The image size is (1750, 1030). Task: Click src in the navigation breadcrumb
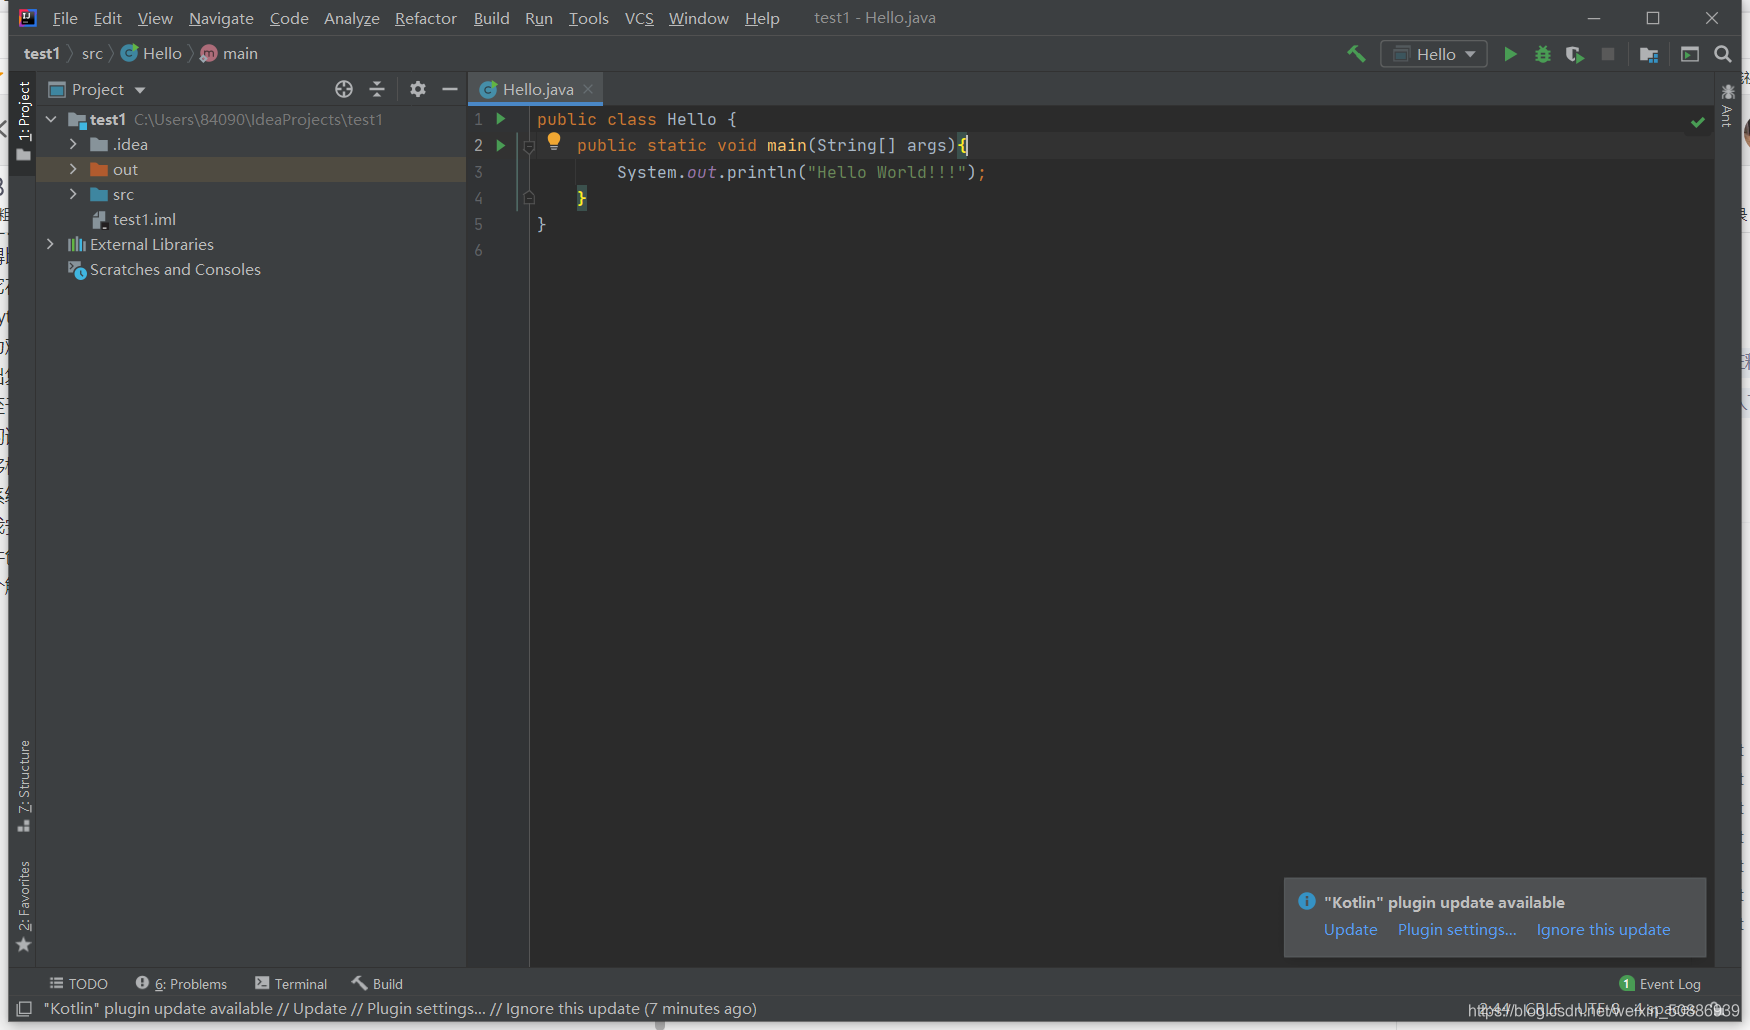(92, 54)
